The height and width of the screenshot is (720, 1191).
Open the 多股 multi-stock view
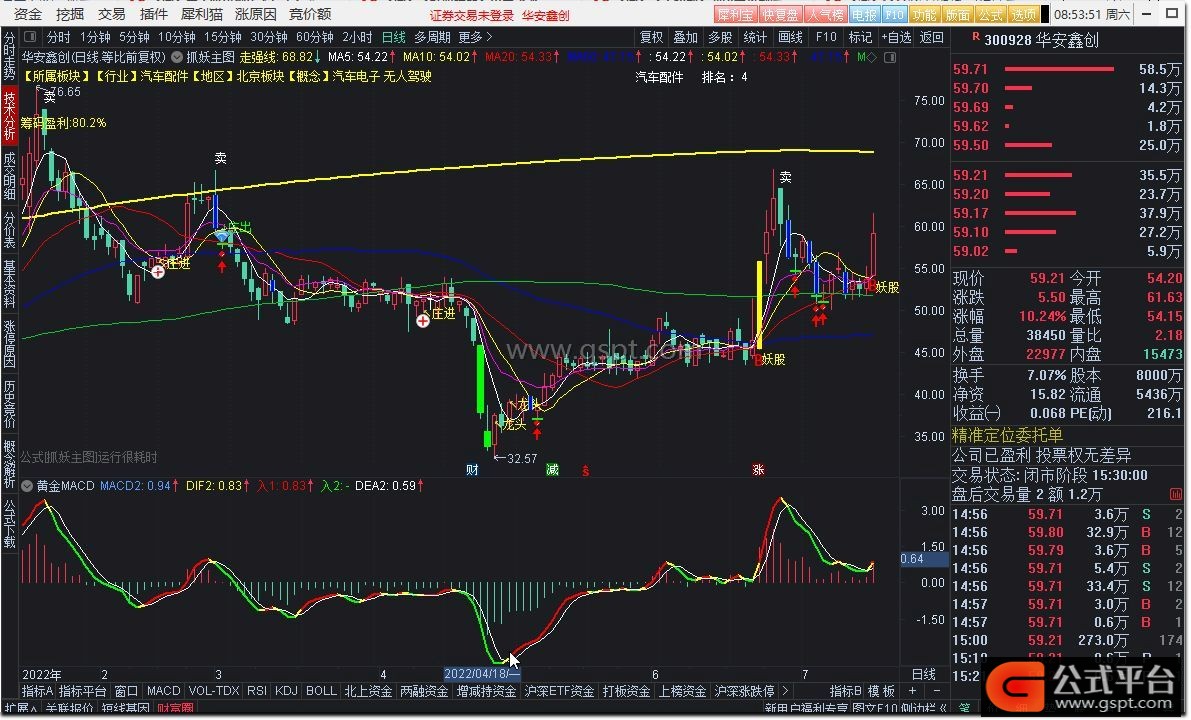720,36
